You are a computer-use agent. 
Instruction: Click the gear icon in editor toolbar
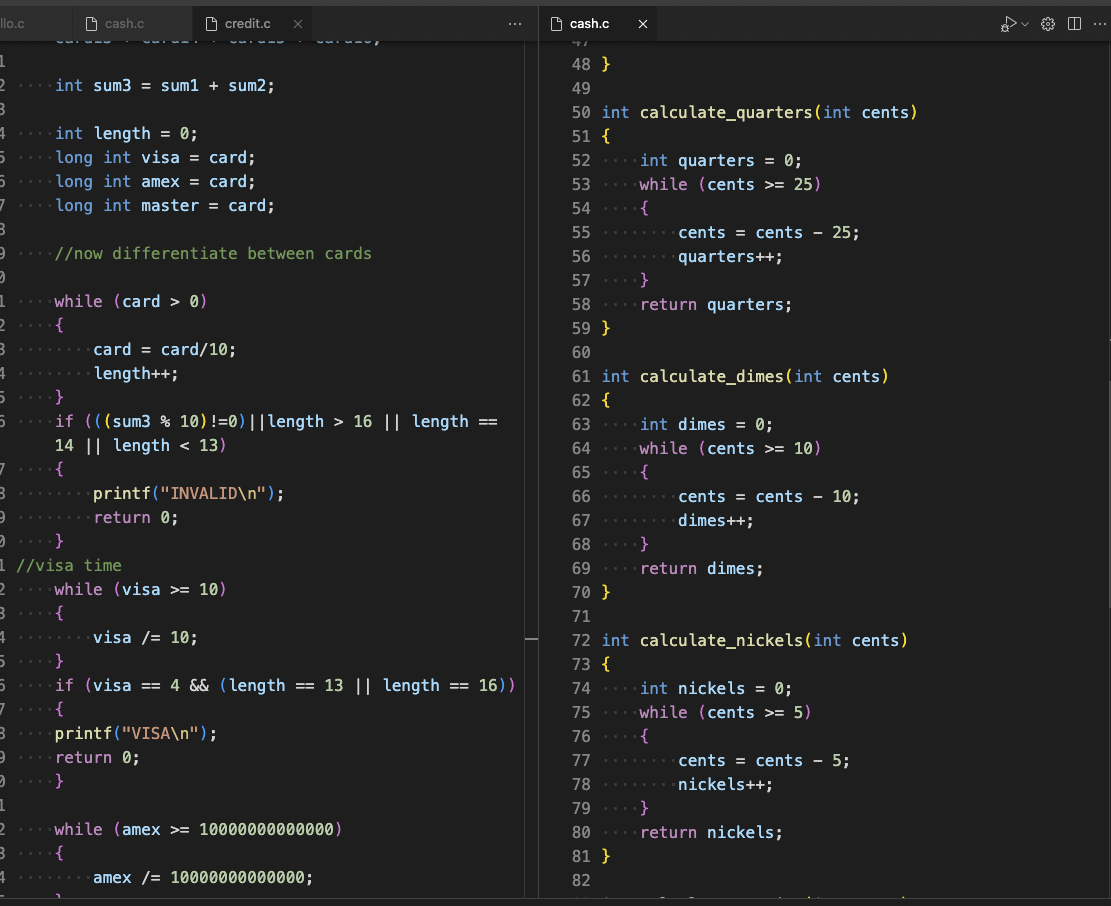[1048, 24]
